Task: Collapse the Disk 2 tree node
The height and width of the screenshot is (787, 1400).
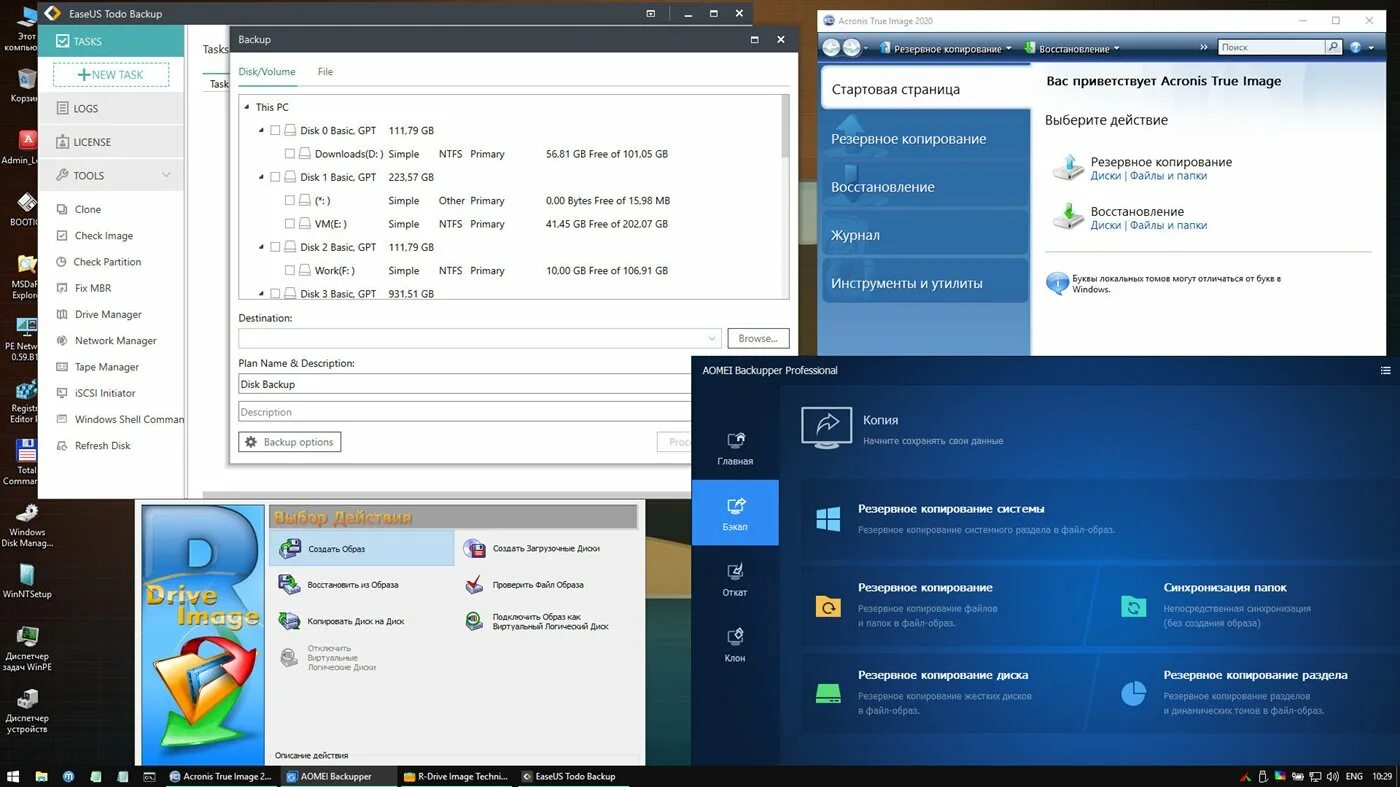Action: 261,247
